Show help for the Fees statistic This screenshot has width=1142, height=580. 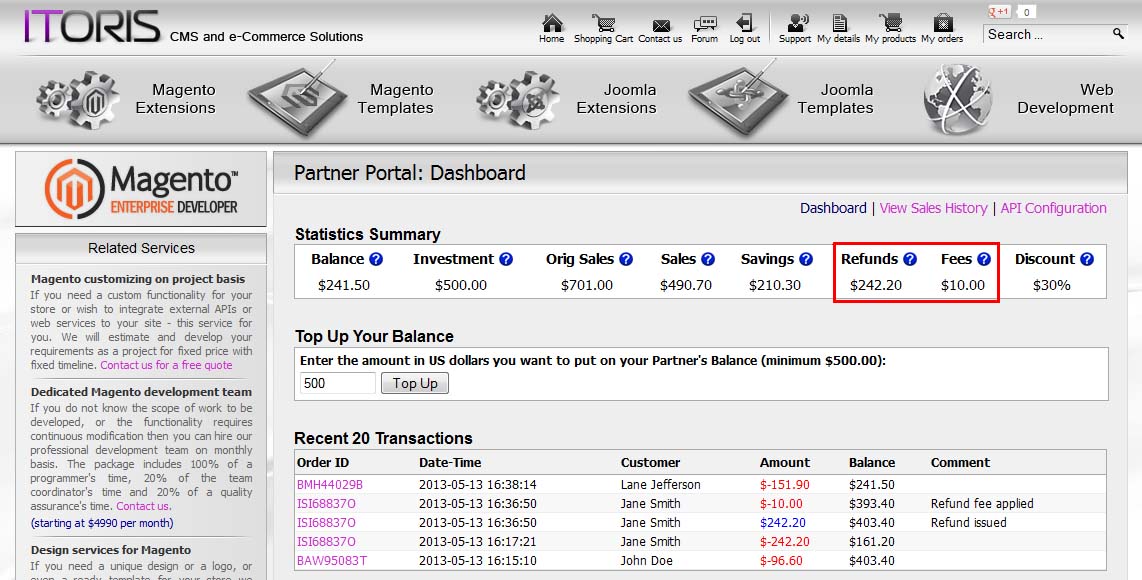(x=984, y=259)
